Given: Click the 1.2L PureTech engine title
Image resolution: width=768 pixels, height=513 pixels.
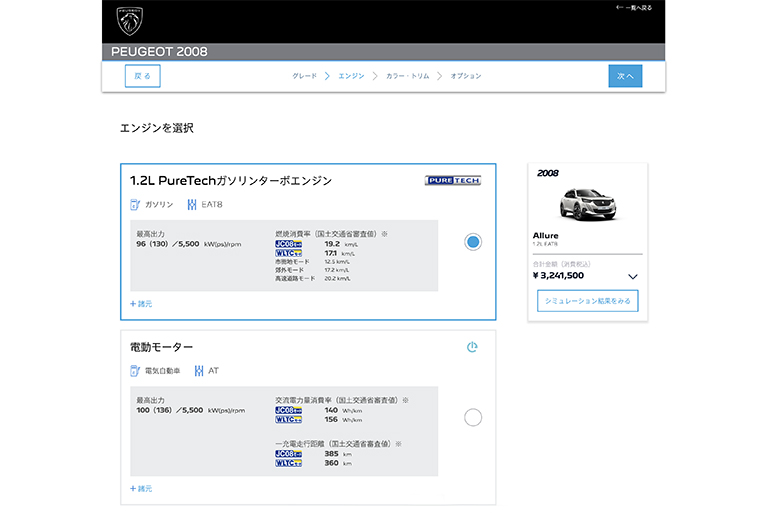Looking at the screenshot, I should pyautogui.click(x=231, y=181).
